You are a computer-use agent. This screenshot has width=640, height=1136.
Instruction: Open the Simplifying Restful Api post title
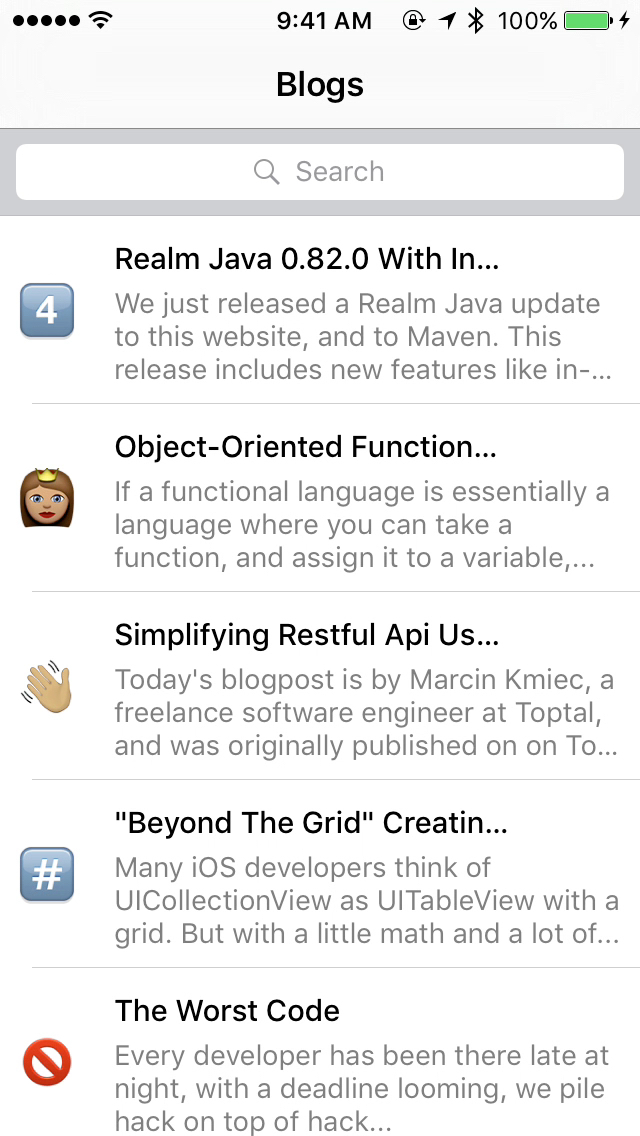click(307, 635)
